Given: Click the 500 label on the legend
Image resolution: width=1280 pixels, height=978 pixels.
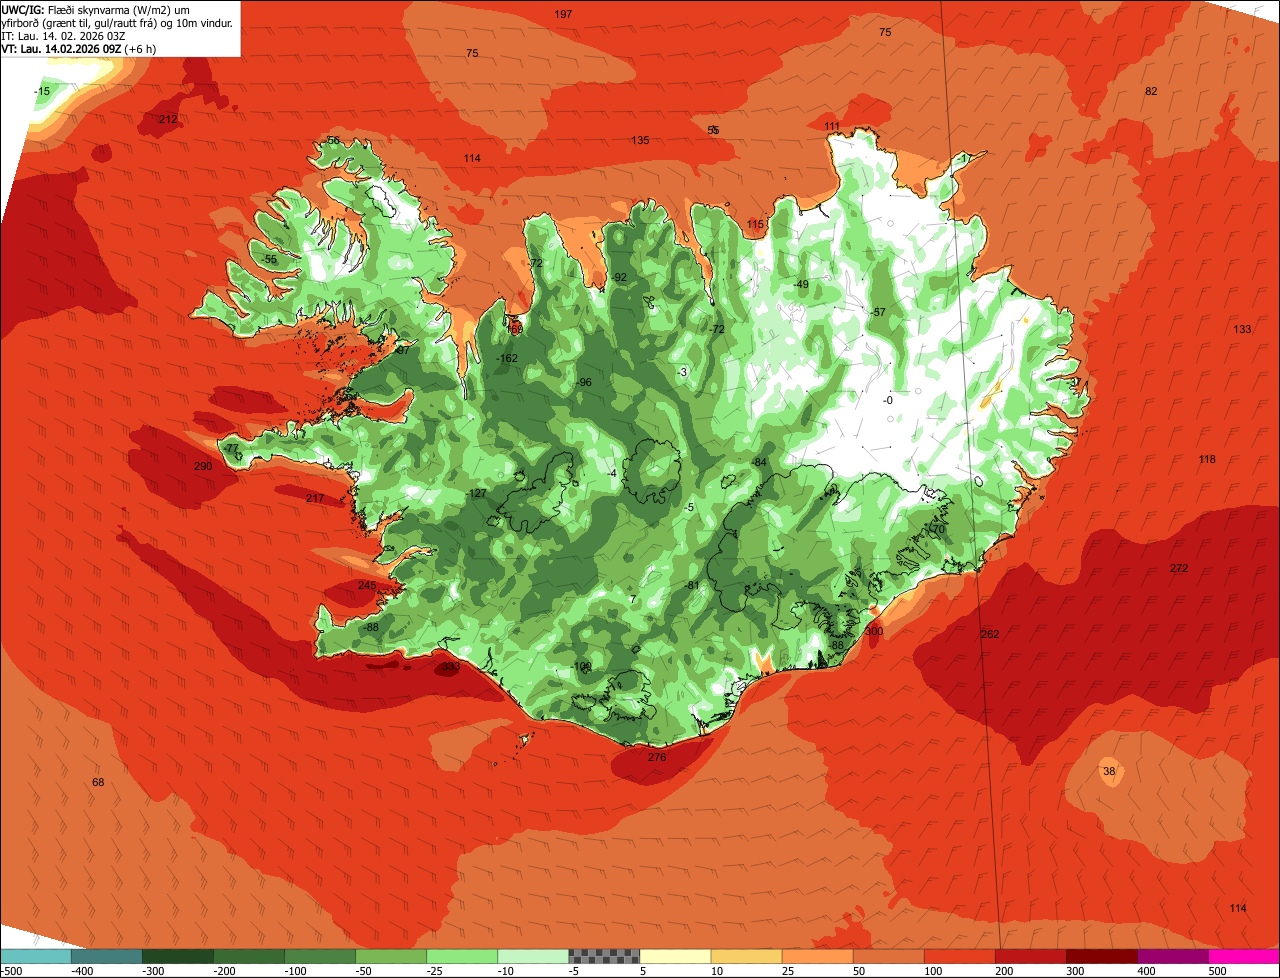Looking at the screenshot, I should 1217,971.
